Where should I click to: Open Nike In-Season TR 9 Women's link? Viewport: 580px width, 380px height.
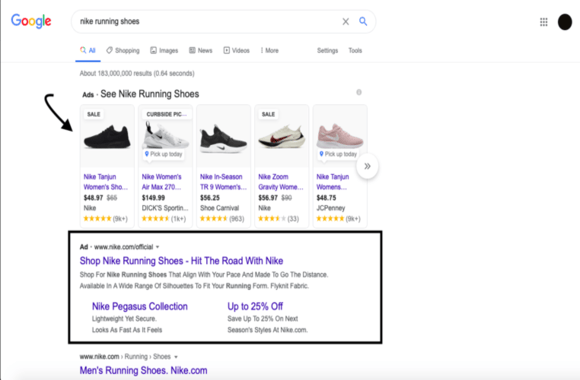tap(223, 182)
